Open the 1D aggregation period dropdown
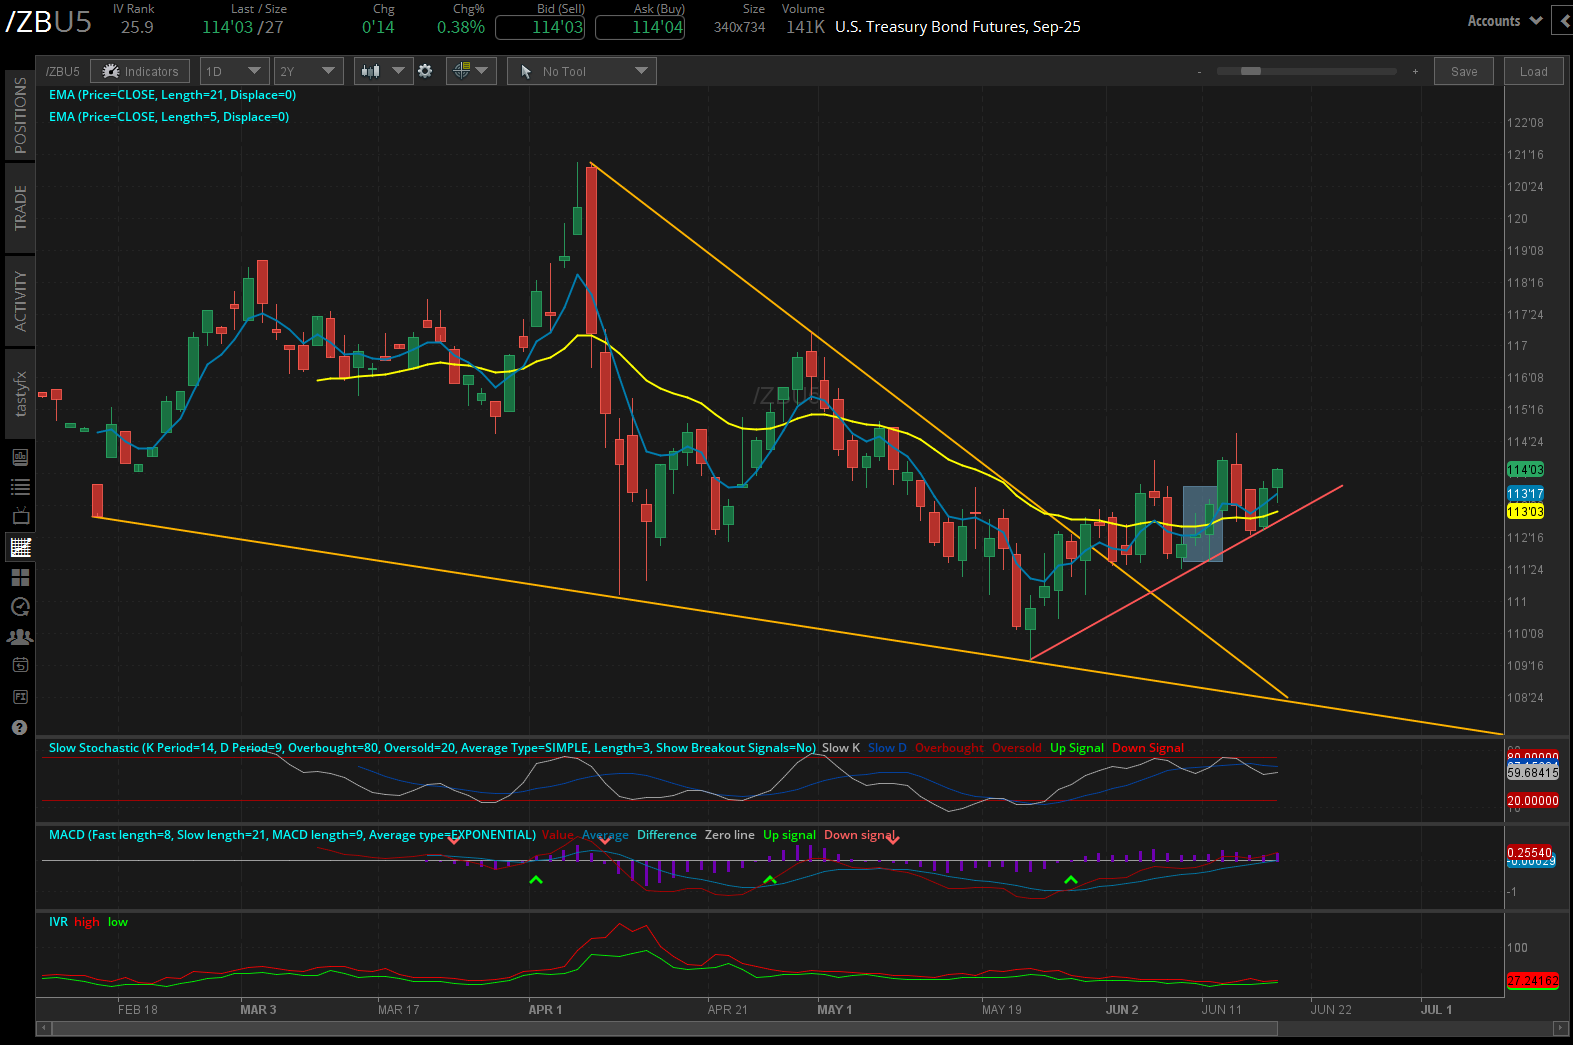The width and height of the screenshot is (1573, 1045). 234,71
